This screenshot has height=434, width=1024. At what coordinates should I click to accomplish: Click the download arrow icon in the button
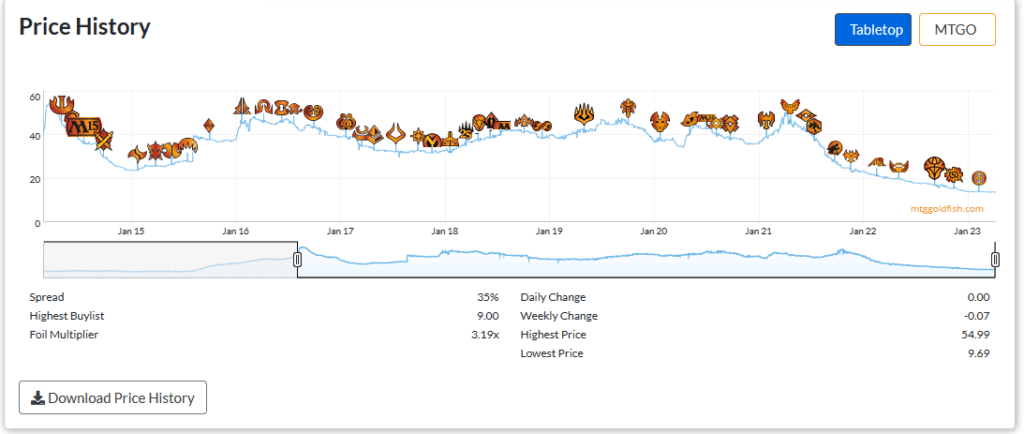pyautogui.click(x=37, y=398)
